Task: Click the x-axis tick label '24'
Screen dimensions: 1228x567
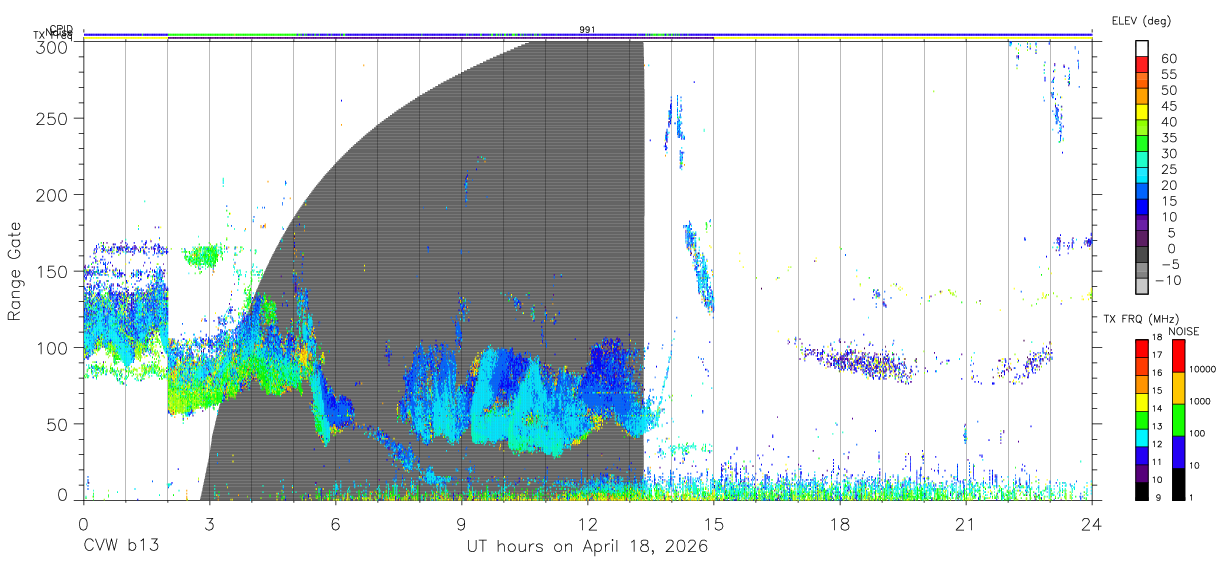Action: [1091, 523]
